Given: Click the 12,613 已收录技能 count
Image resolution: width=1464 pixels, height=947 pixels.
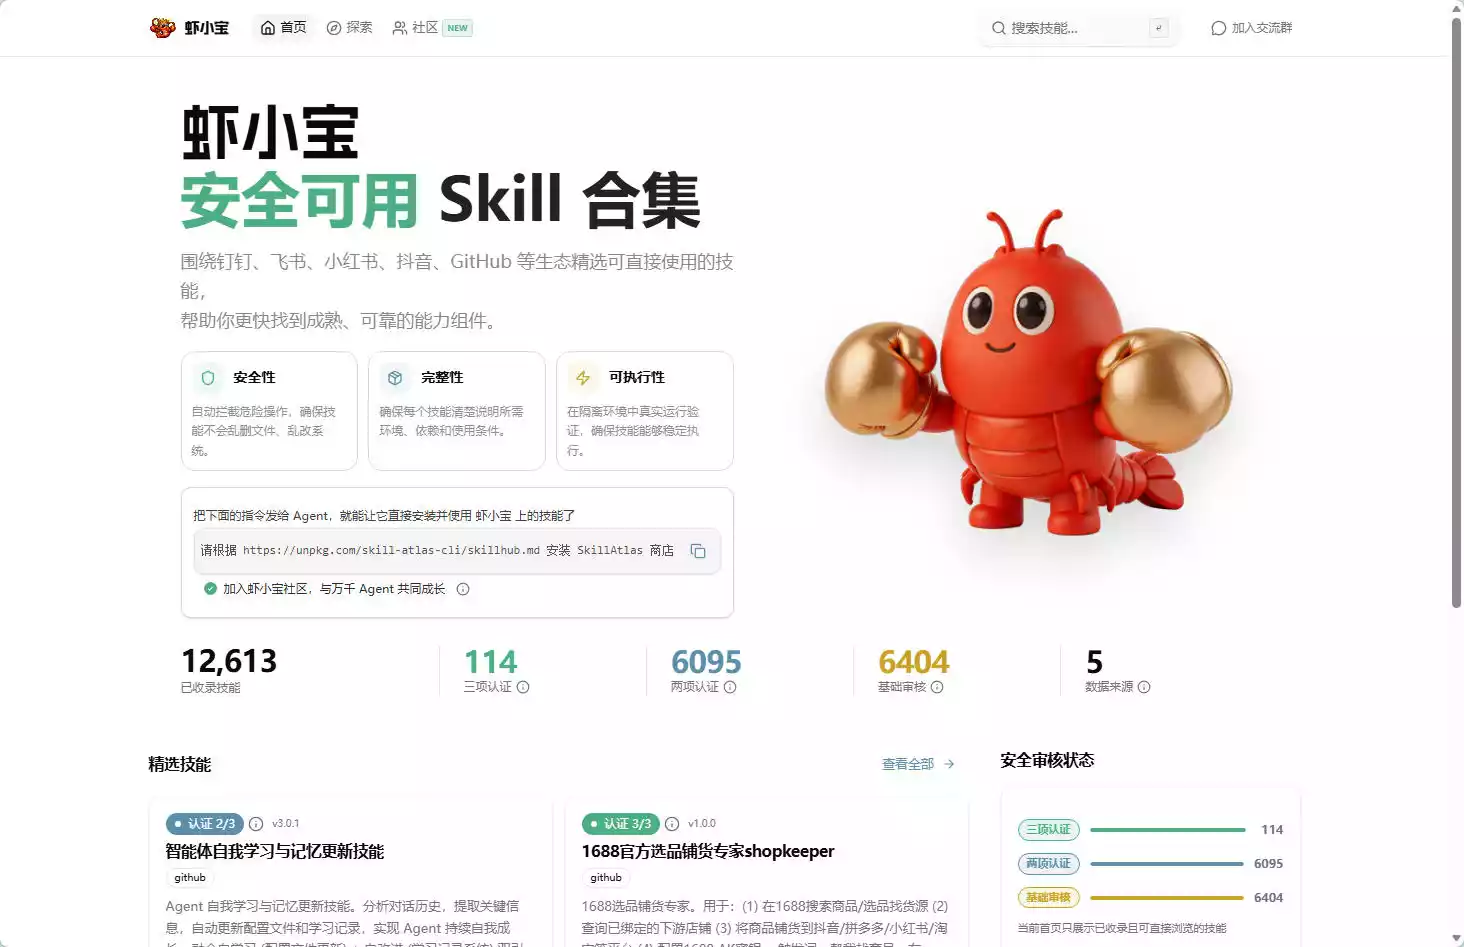Looking at the screenshot, I should 229,661.
